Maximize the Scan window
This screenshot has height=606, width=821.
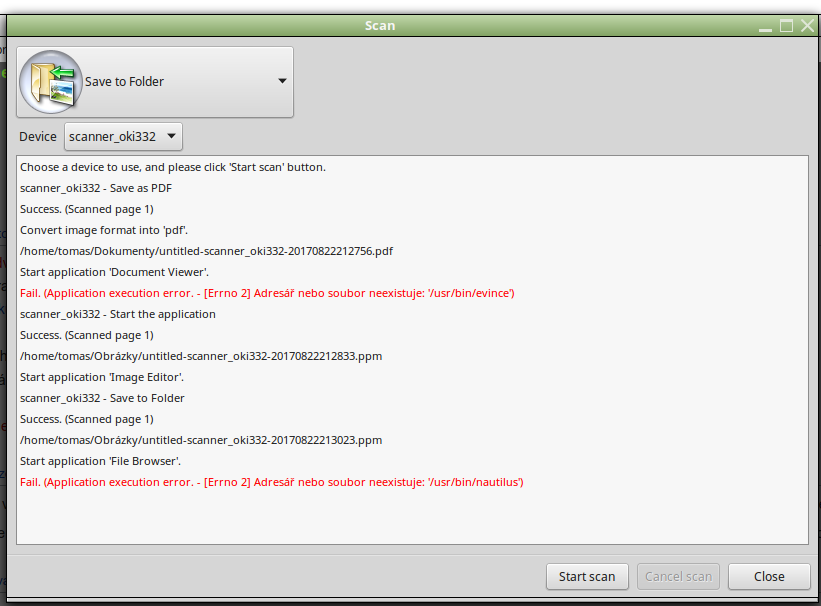click(786, 26)
